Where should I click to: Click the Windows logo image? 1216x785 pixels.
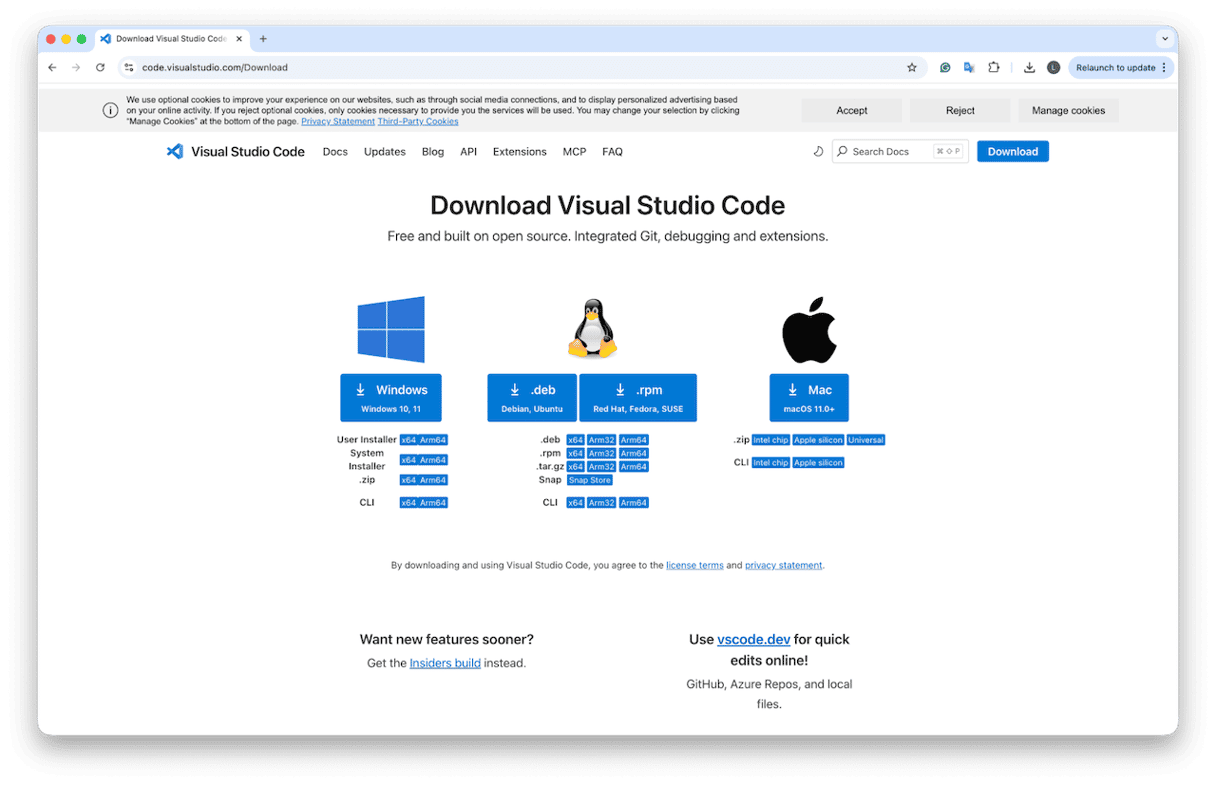pos(391,329)
